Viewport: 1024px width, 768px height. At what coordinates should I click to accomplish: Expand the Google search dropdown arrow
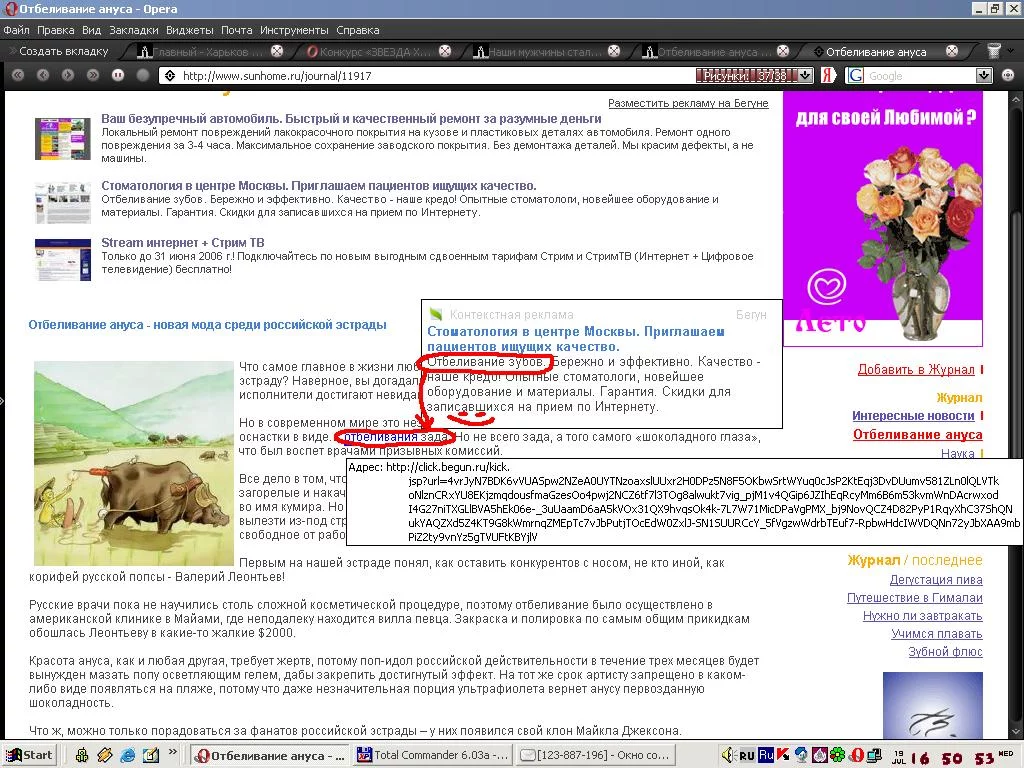point(984,76)
